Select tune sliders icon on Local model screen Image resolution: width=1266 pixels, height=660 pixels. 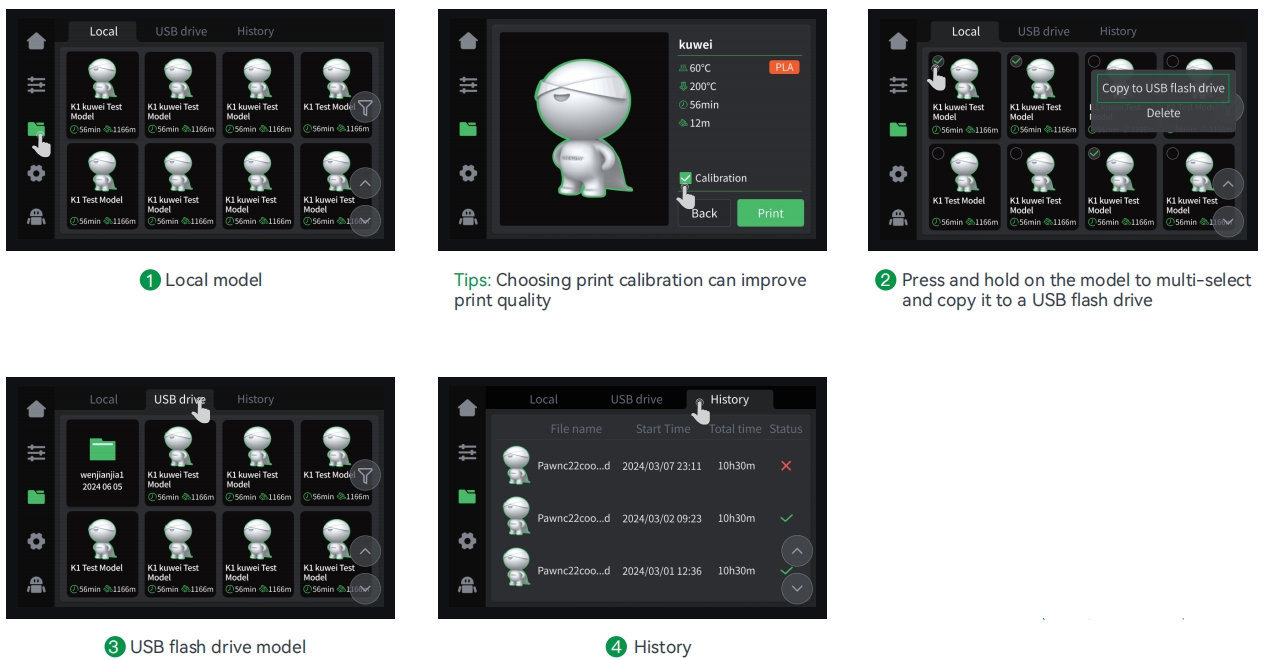click(x=36, y=85)
